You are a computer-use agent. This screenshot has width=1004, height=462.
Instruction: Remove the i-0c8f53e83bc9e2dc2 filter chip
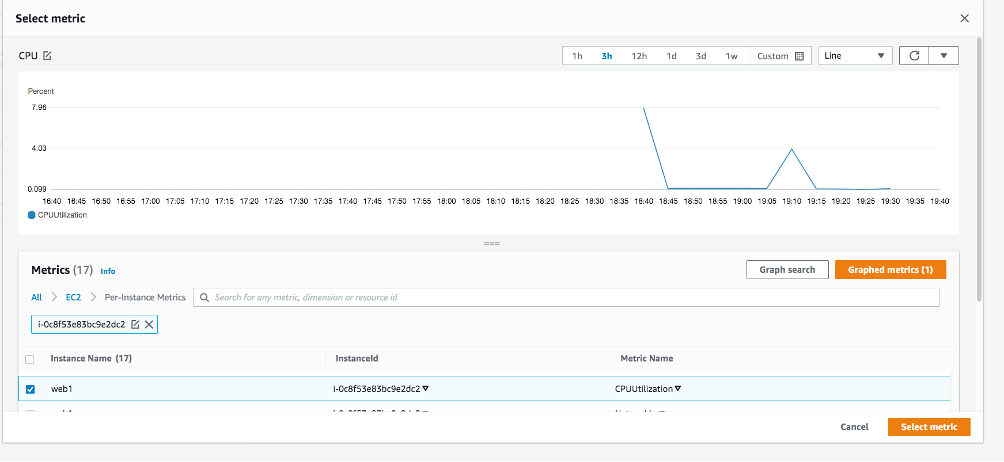(x=149, y=324)
